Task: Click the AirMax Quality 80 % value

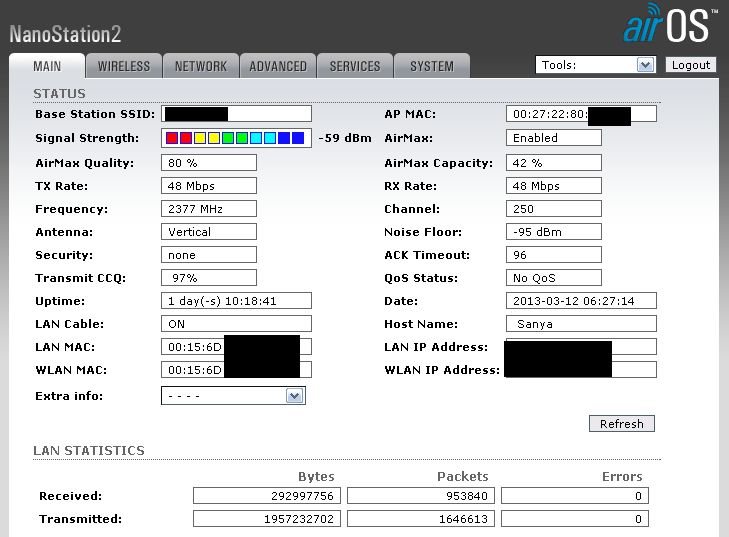Action: coord(209,163)
